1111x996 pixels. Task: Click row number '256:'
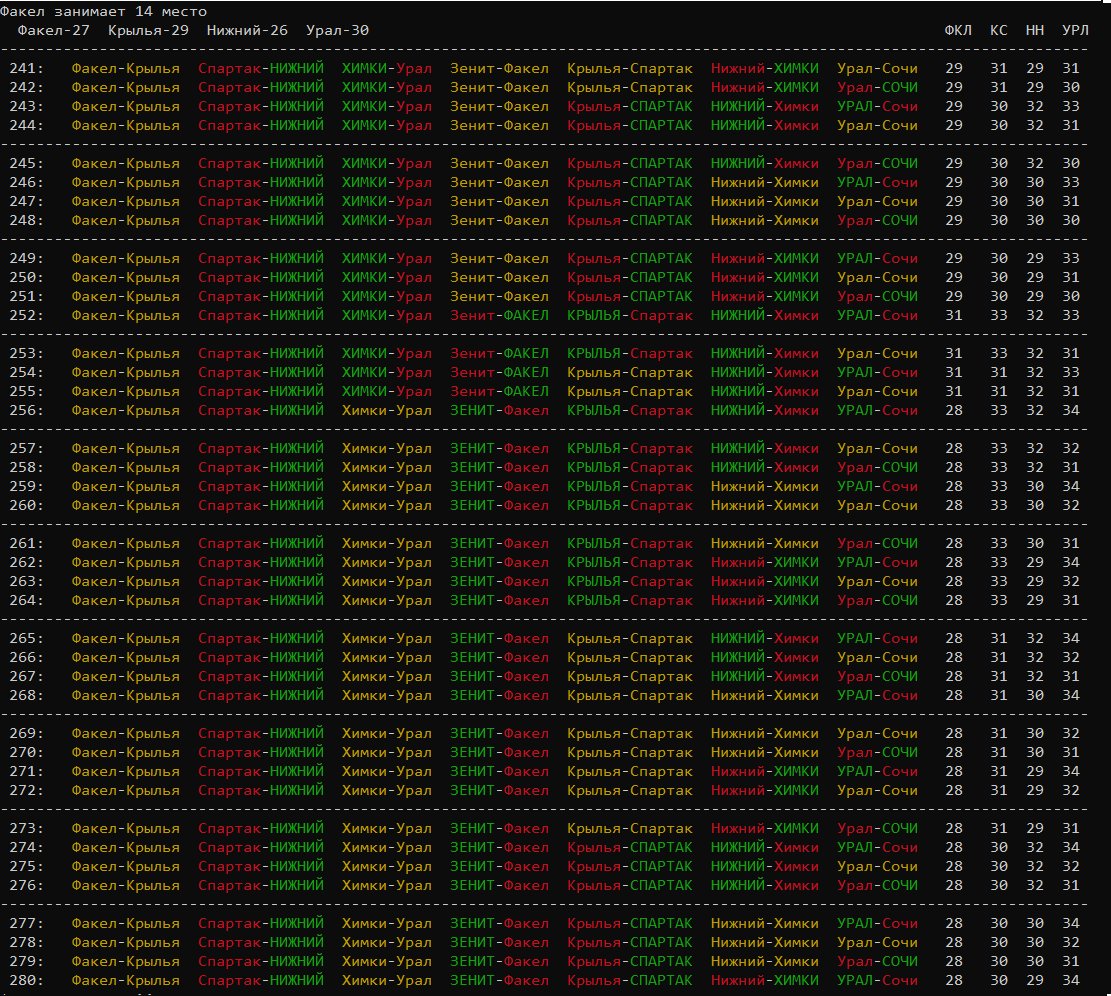coord(26,410)
